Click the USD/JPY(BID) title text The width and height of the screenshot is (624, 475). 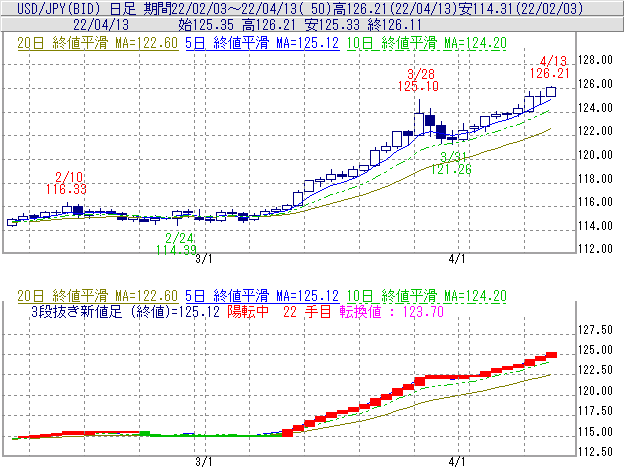click(59, 8)
